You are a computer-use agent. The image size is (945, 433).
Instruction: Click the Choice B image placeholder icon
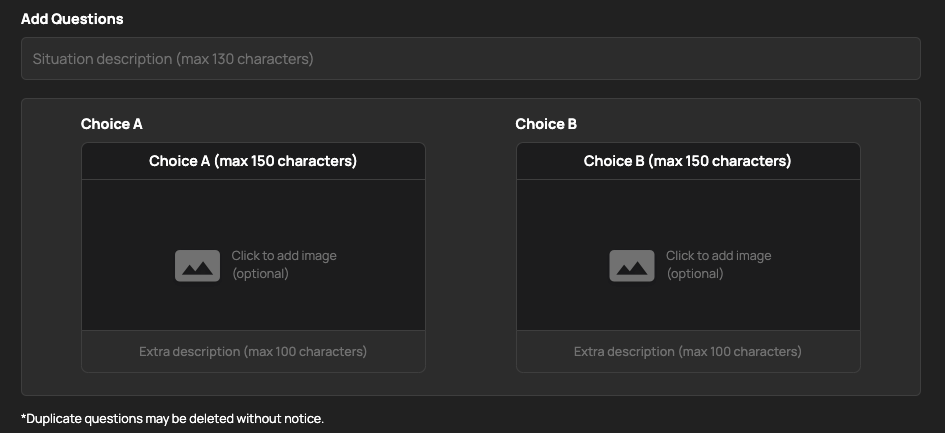[x=632, y=265]
